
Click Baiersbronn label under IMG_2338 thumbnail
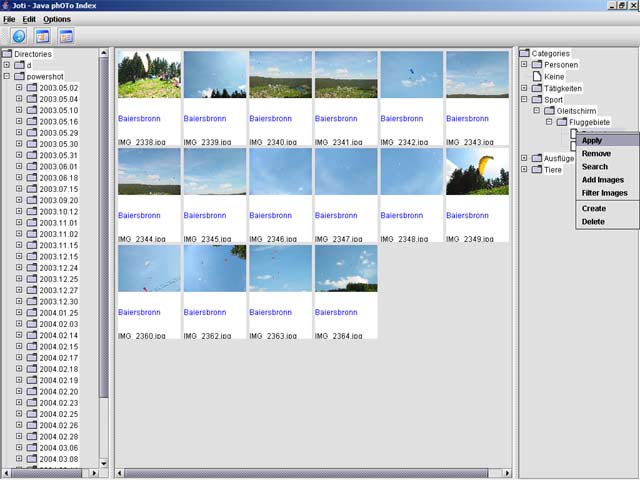[x=134, y=118]
